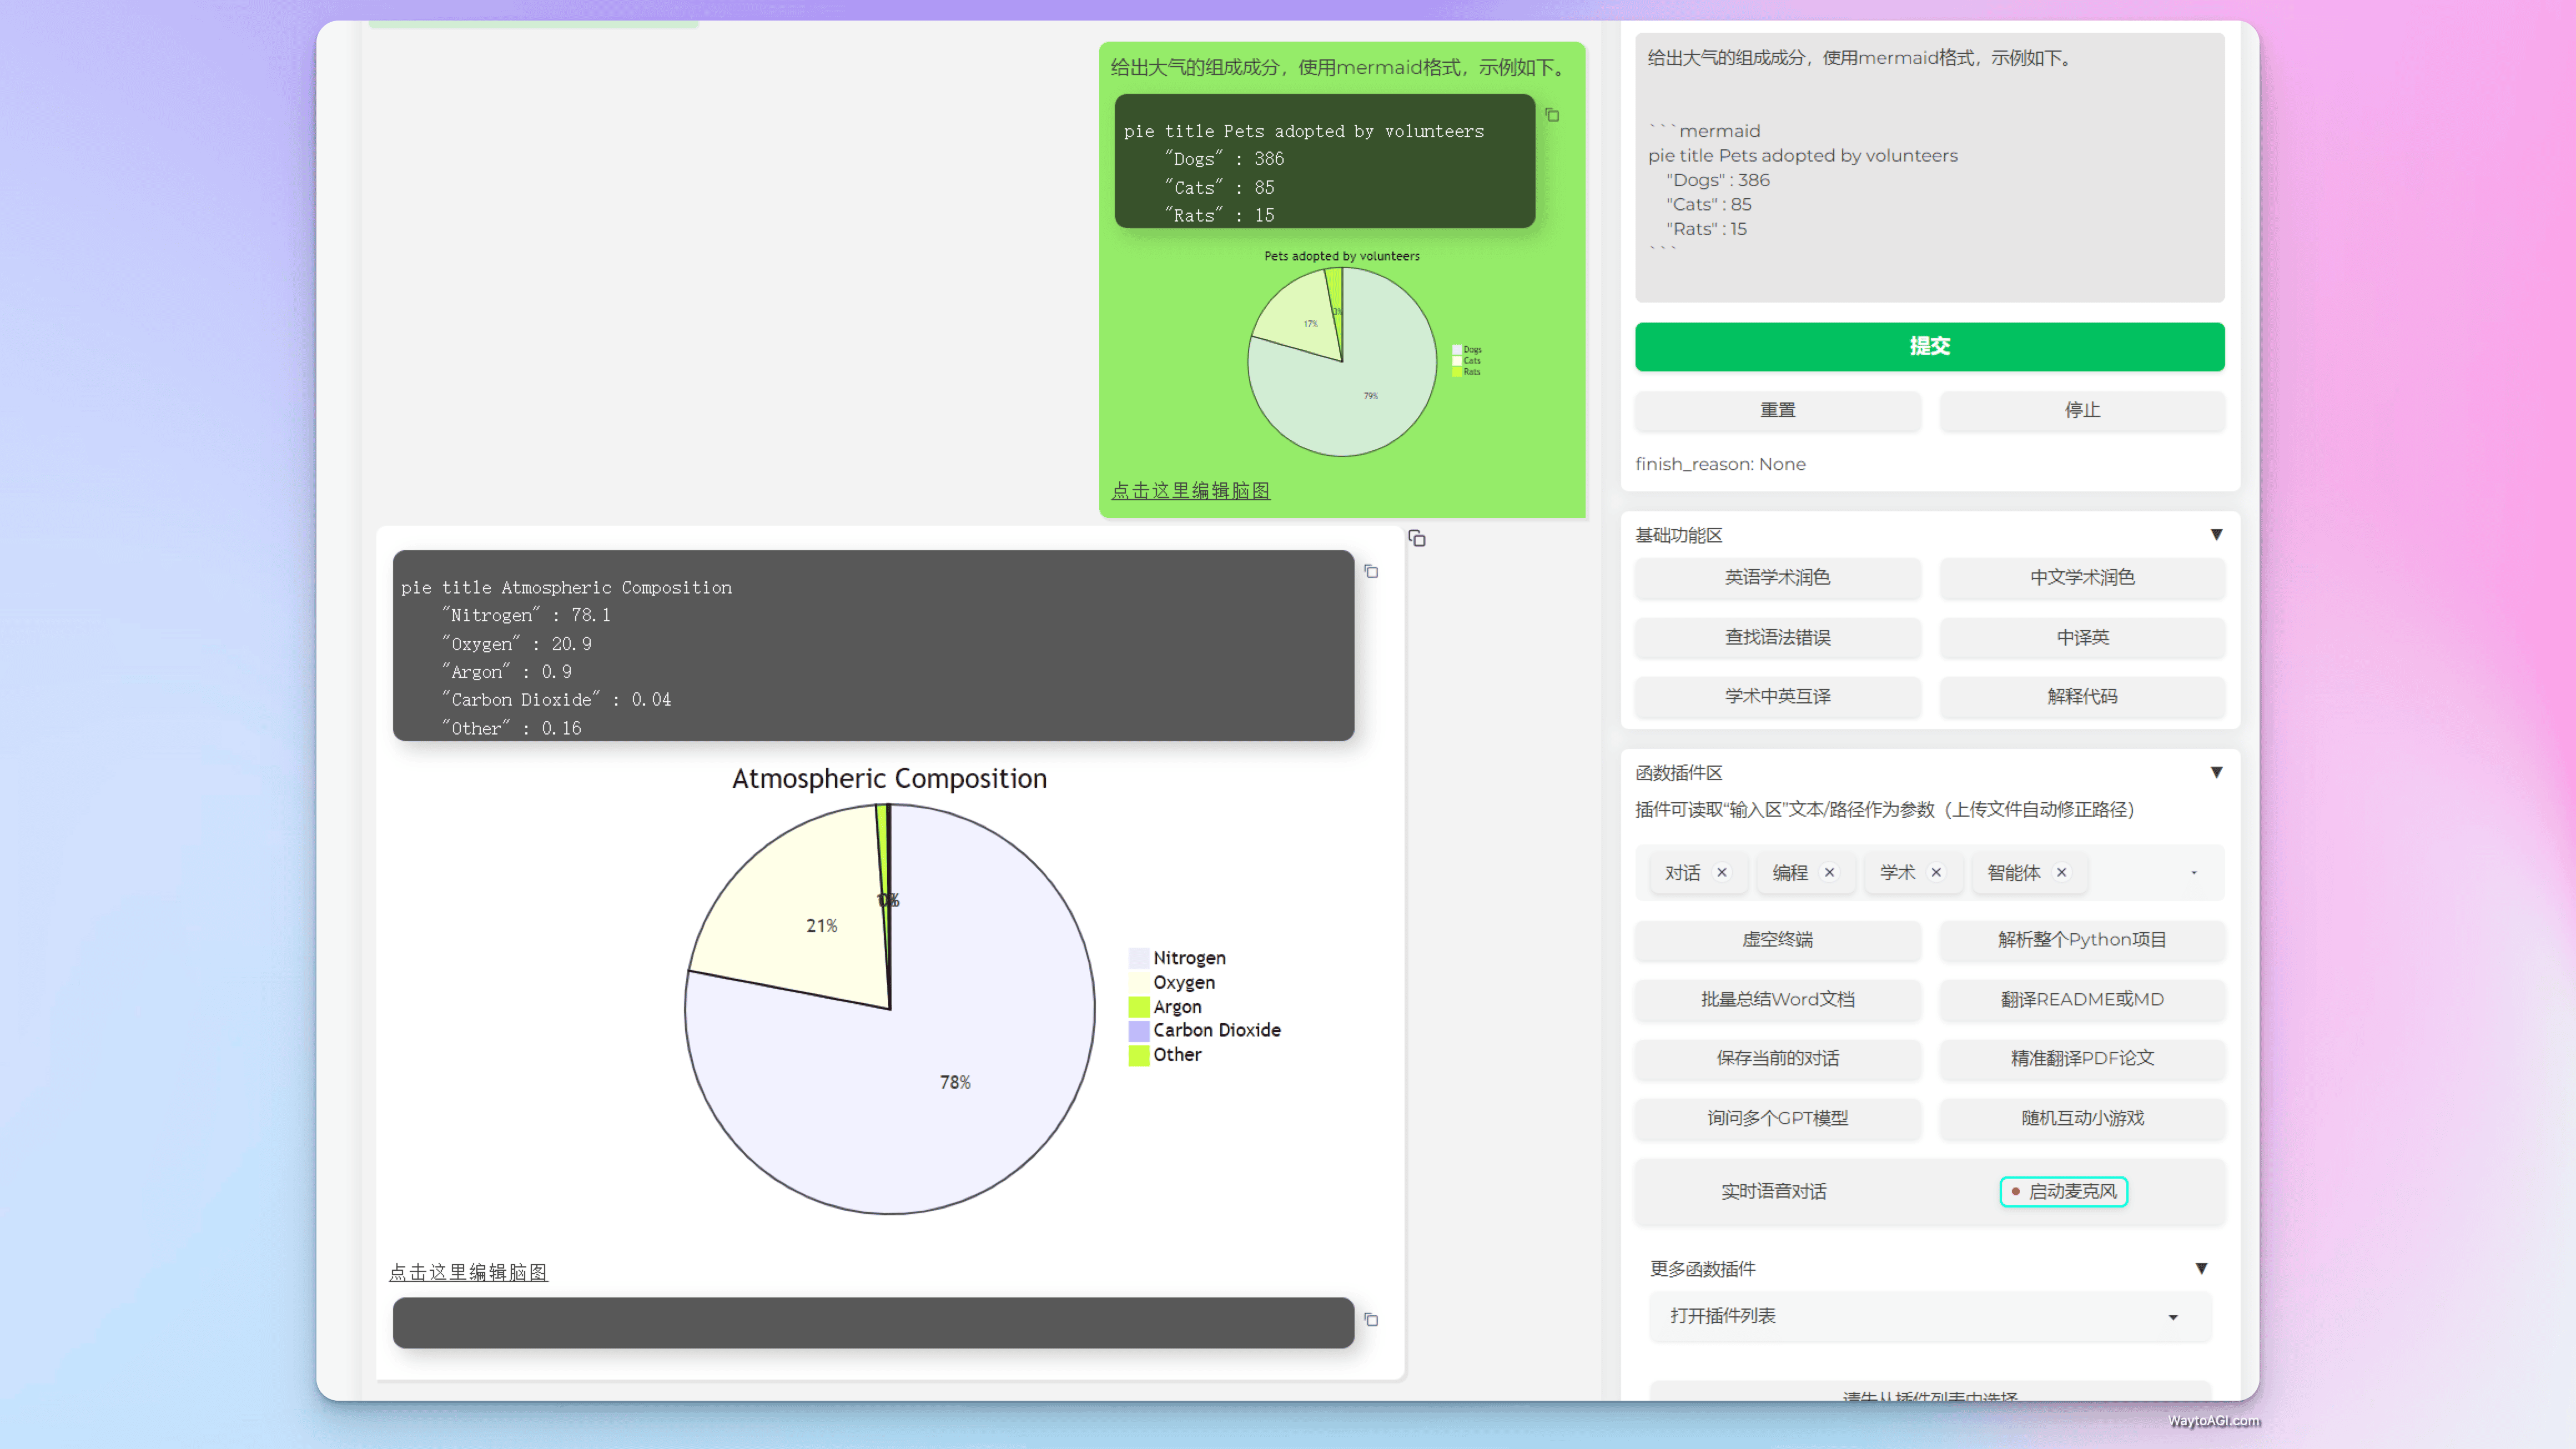Open the plugin category tags dropdown arrow
Screen dimensions: 2576x1449
point(2194,872)
